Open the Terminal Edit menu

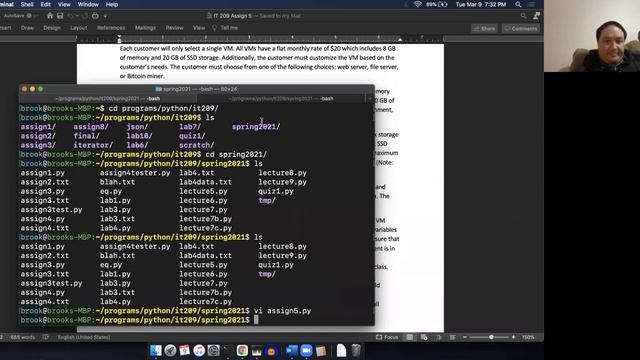click(46, 4)
